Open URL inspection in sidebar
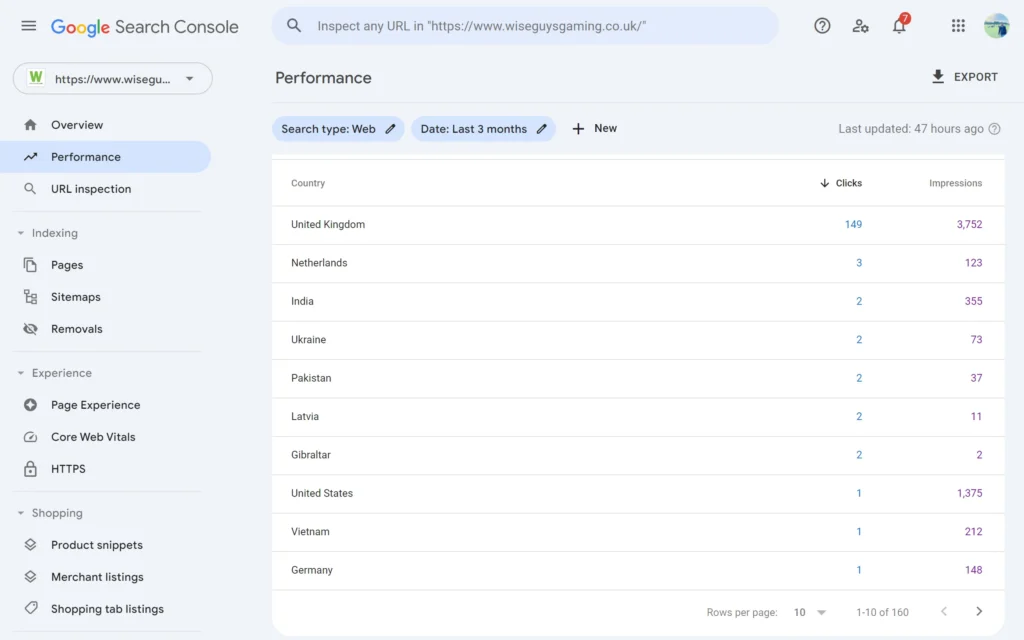 pyautogui.click(x=91, y=189)
